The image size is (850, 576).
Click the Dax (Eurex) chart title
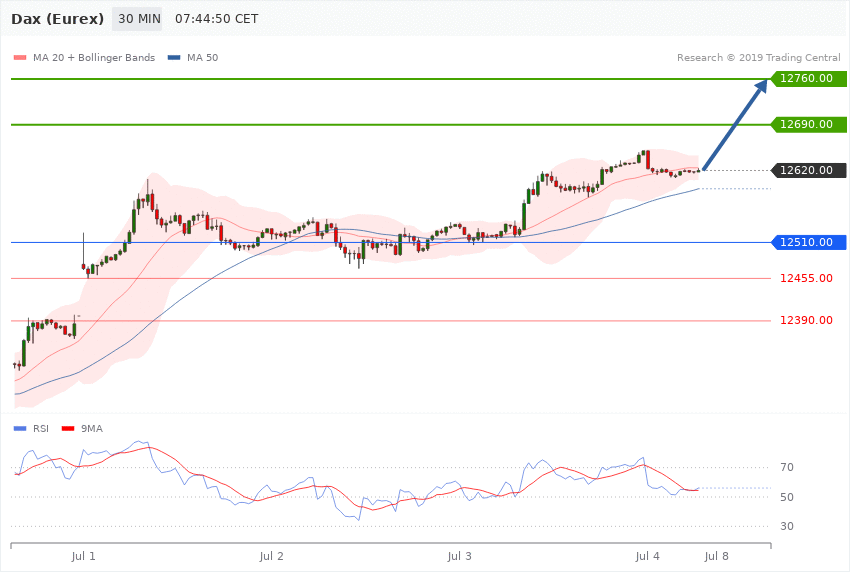57,19
